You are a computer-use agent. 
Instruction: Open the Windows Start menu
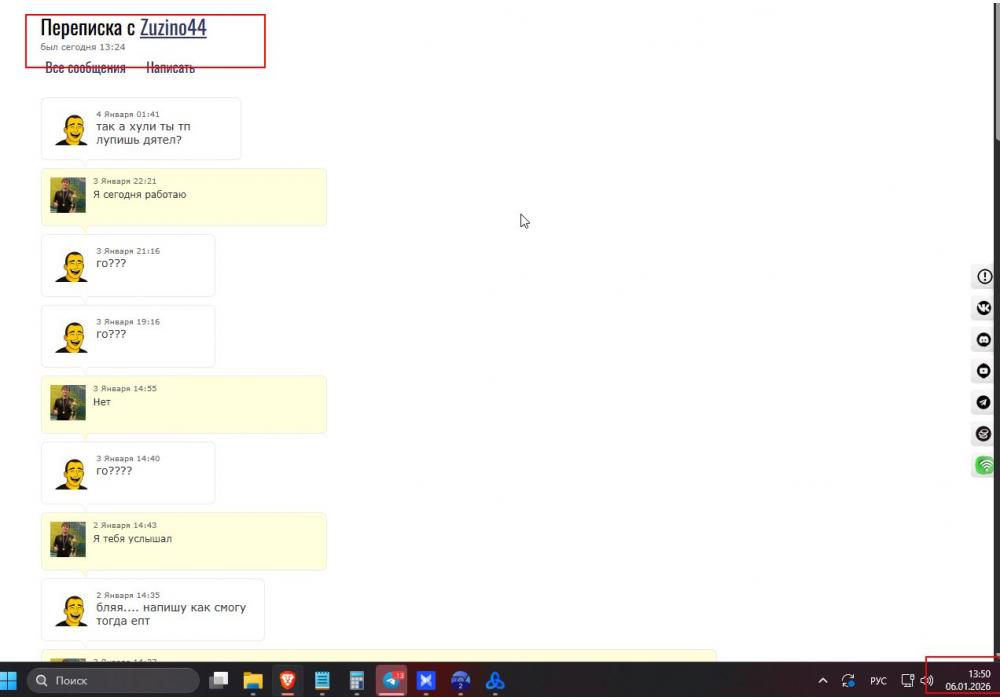tap(8, 680)
